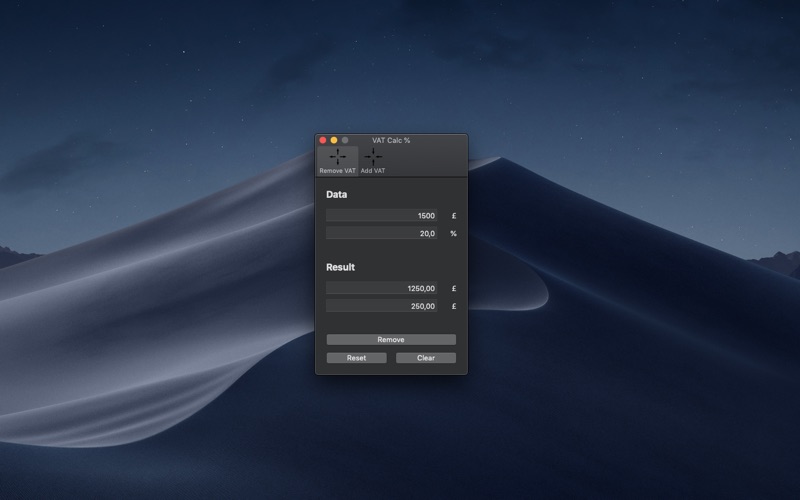
Task: Click the £ label beside 250,00
Action: coord(454,307)
